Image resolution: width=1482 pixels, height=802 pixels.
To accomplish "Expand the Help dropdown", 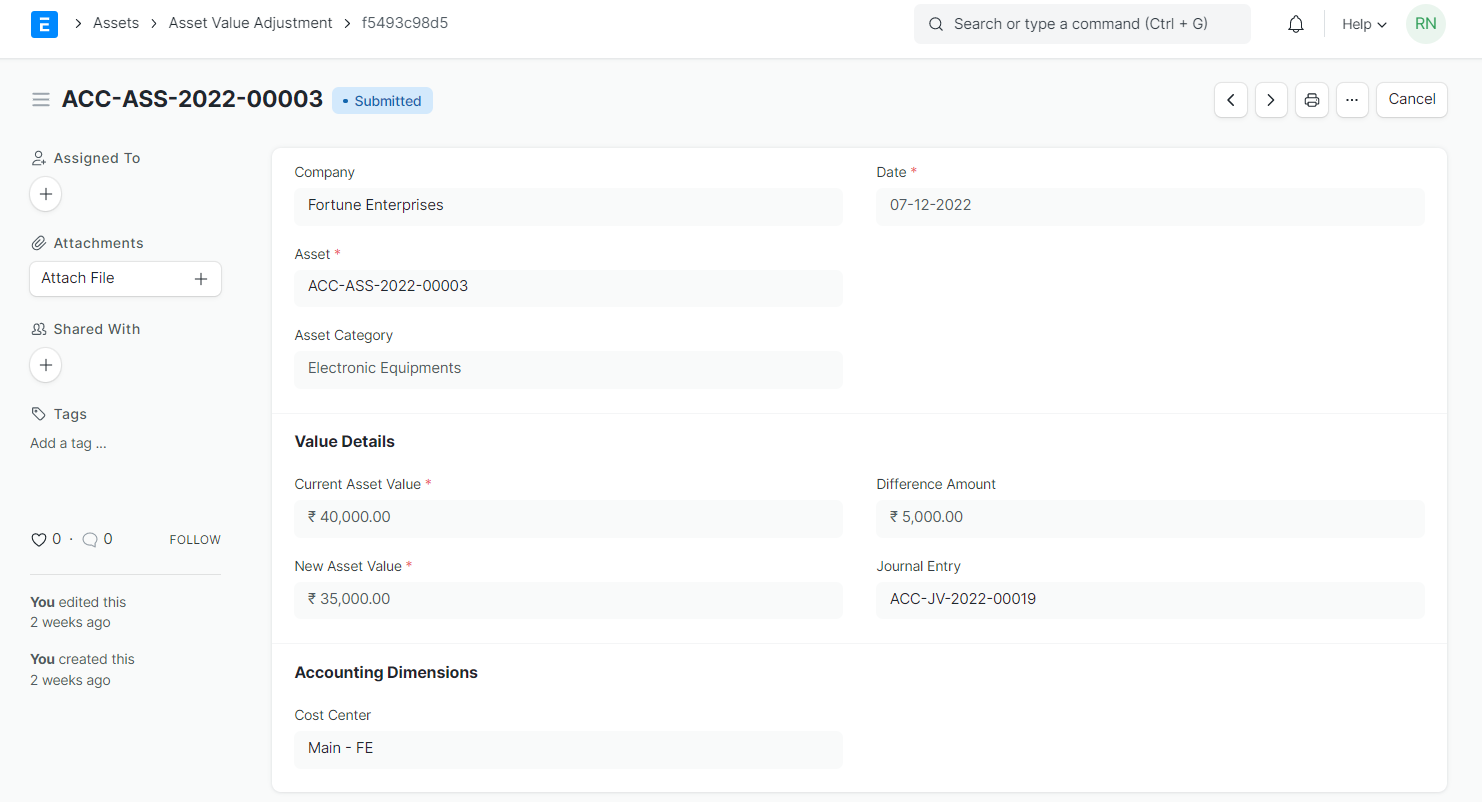I will click(1364, 24).
